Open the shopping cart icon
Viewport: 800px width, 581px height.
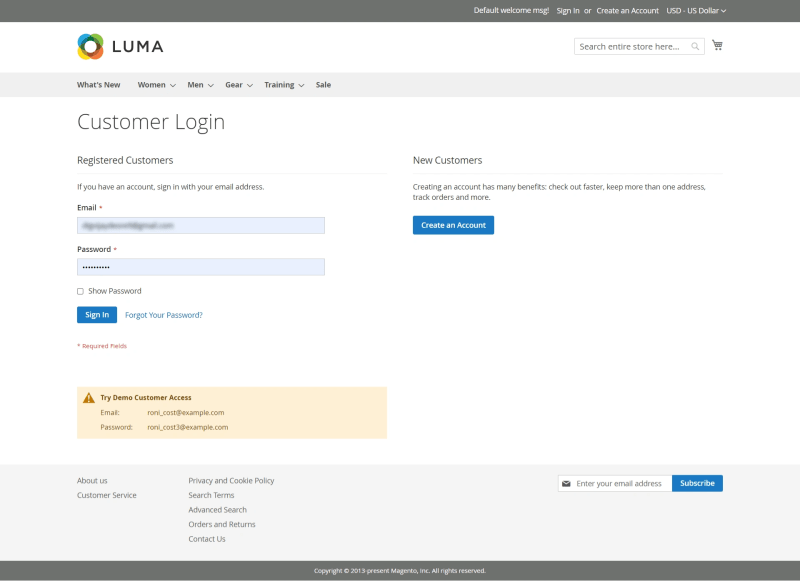pos(718,45)
